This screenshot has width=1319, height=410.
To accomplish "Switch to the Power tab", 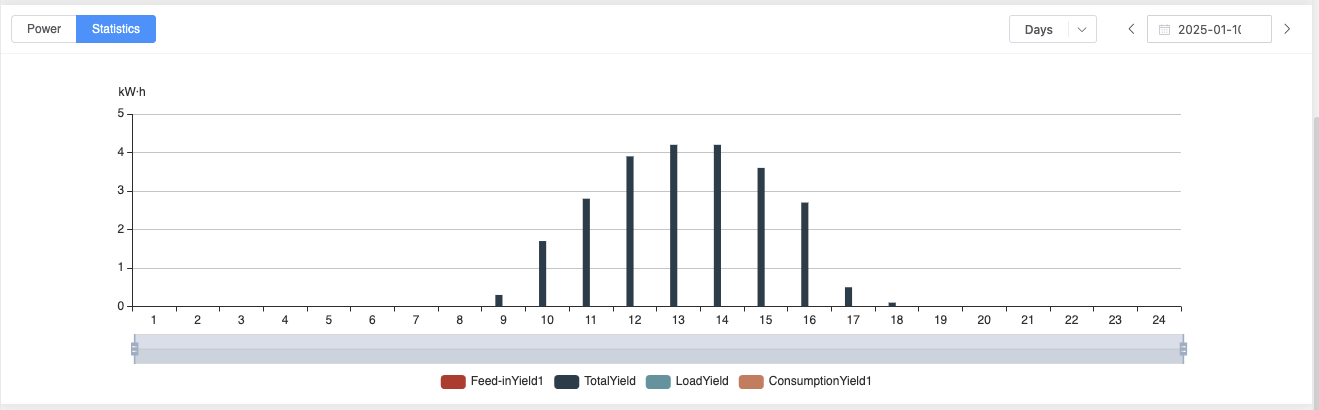I will (x=44, y=29).
